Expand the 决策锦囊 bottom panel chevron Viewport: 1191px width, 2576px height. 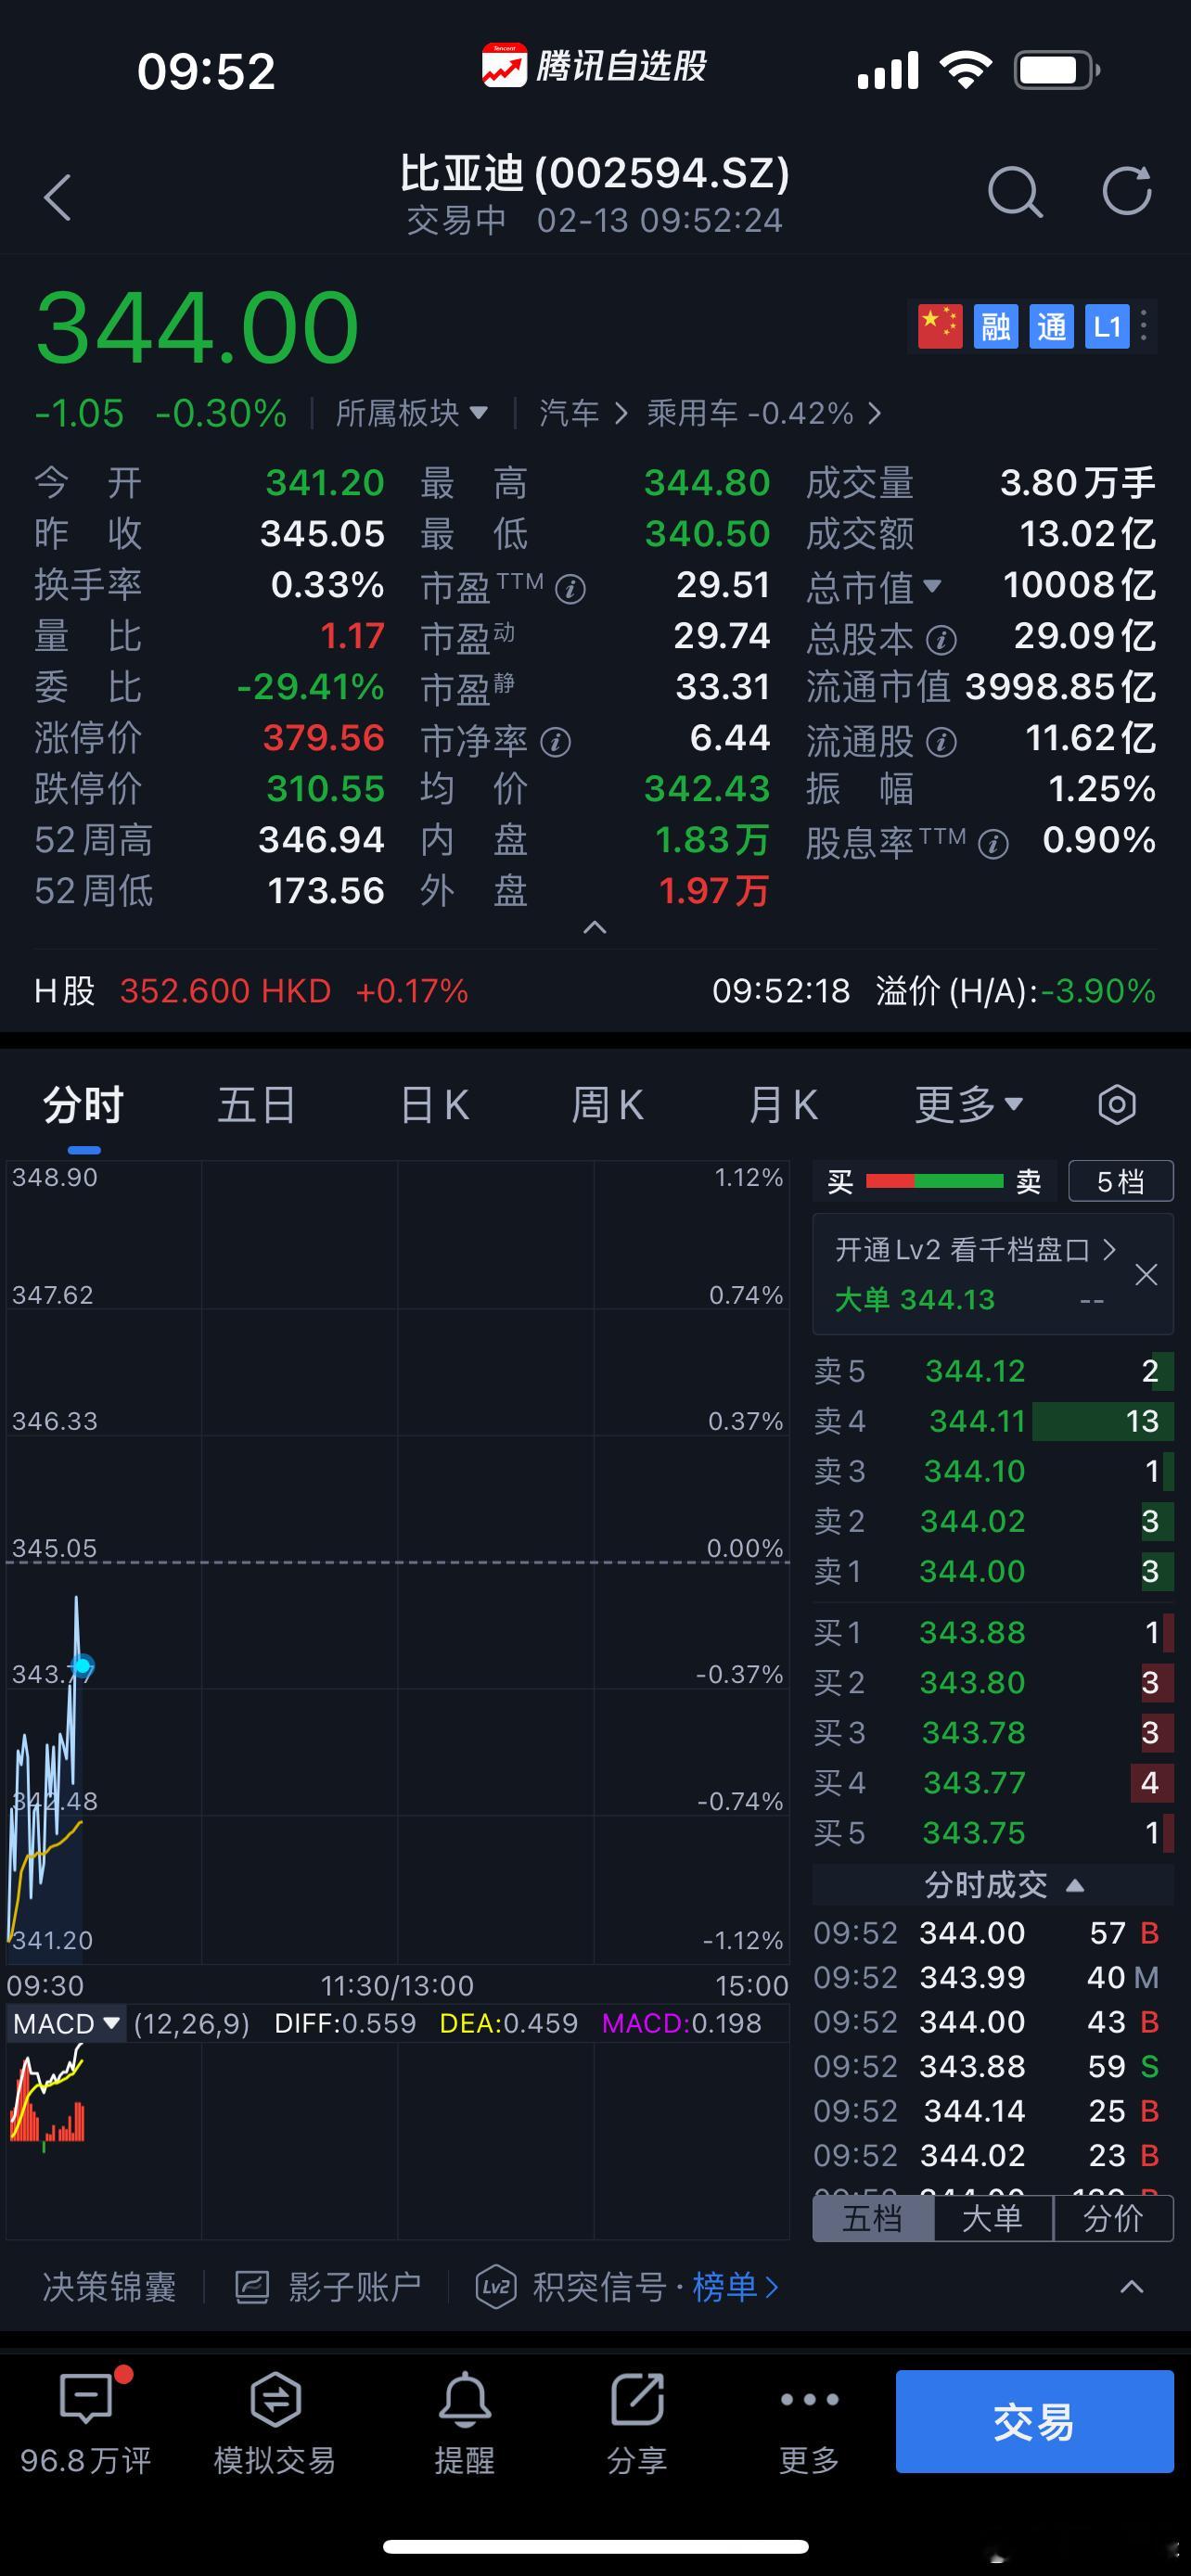(1132, 2286)
